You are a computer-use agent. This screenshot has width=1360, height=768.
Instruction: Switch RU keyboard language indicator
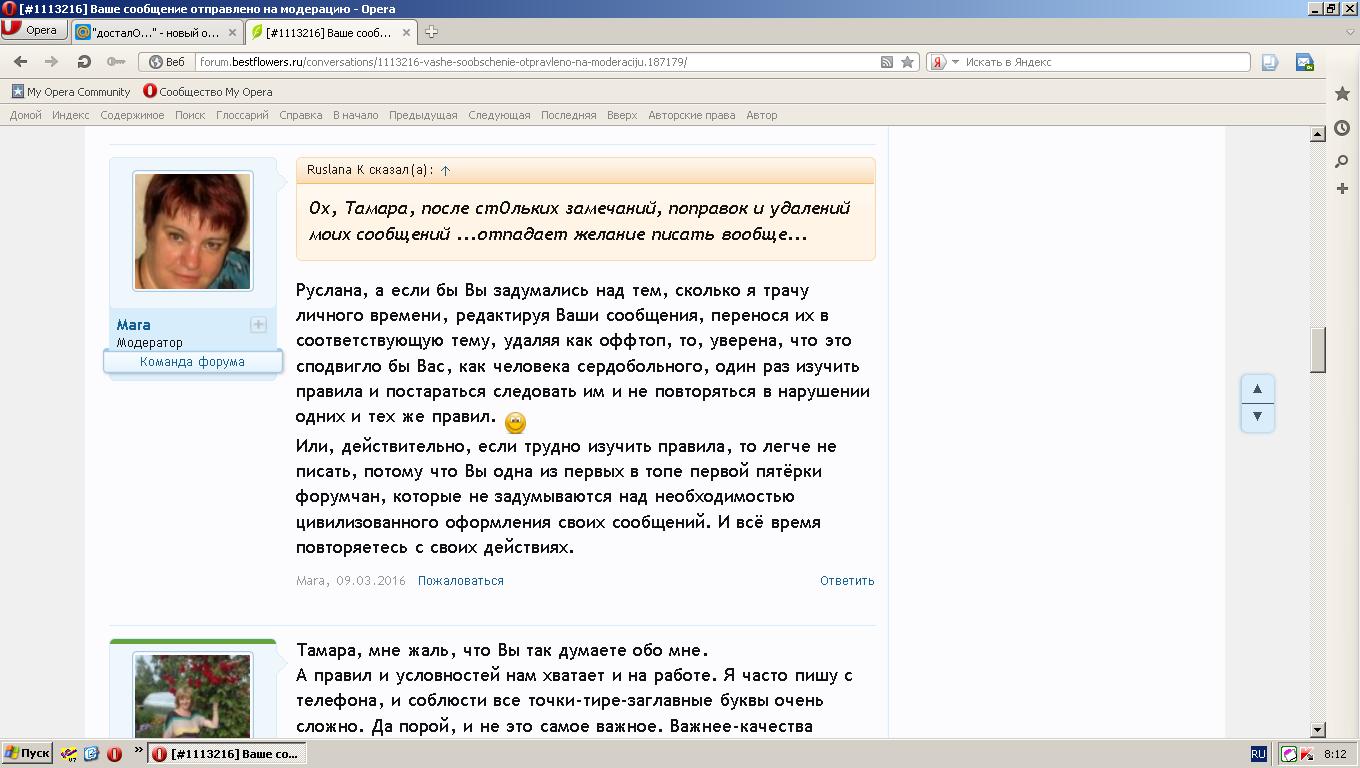click(1258, 754)
